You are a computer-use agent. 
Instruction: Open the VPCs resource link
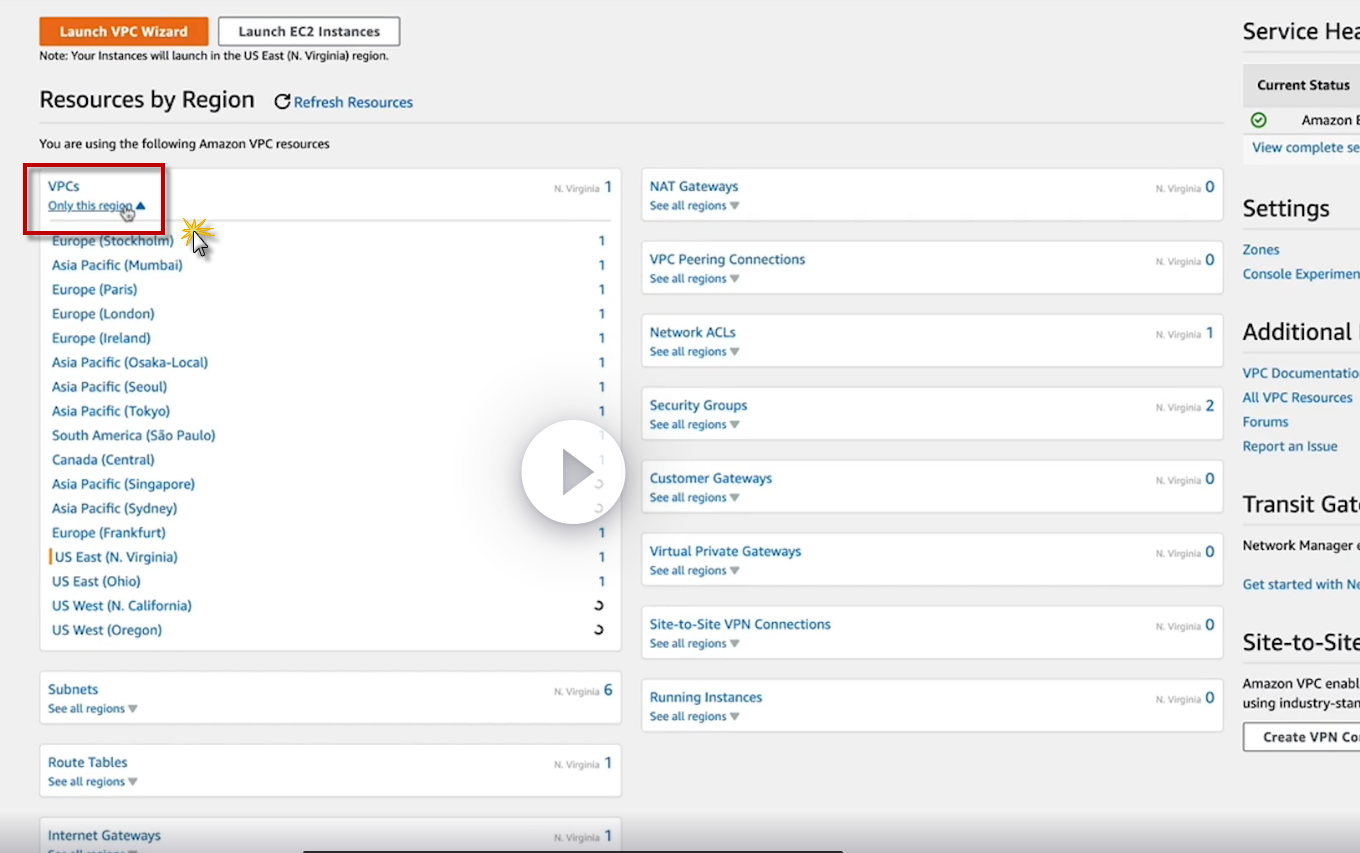point(64,186)
